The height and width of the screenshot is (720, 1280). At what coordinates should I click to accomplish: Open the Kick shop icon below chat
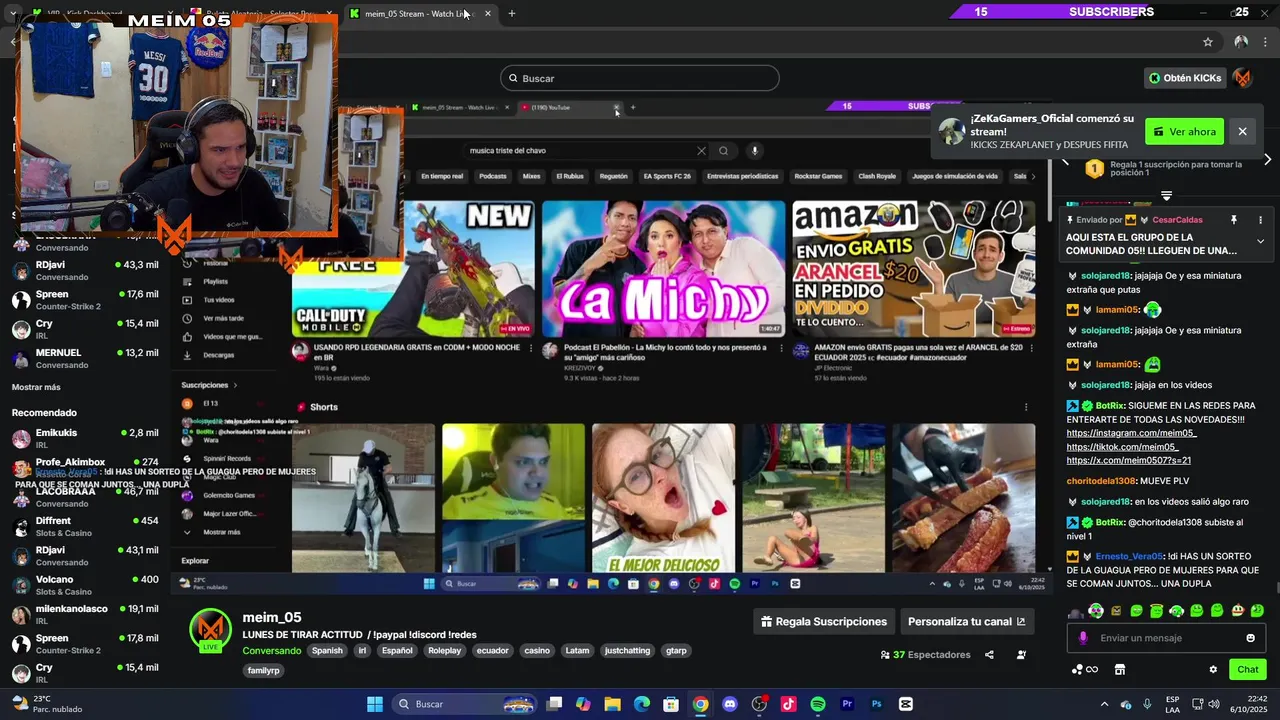[1120, 670]
